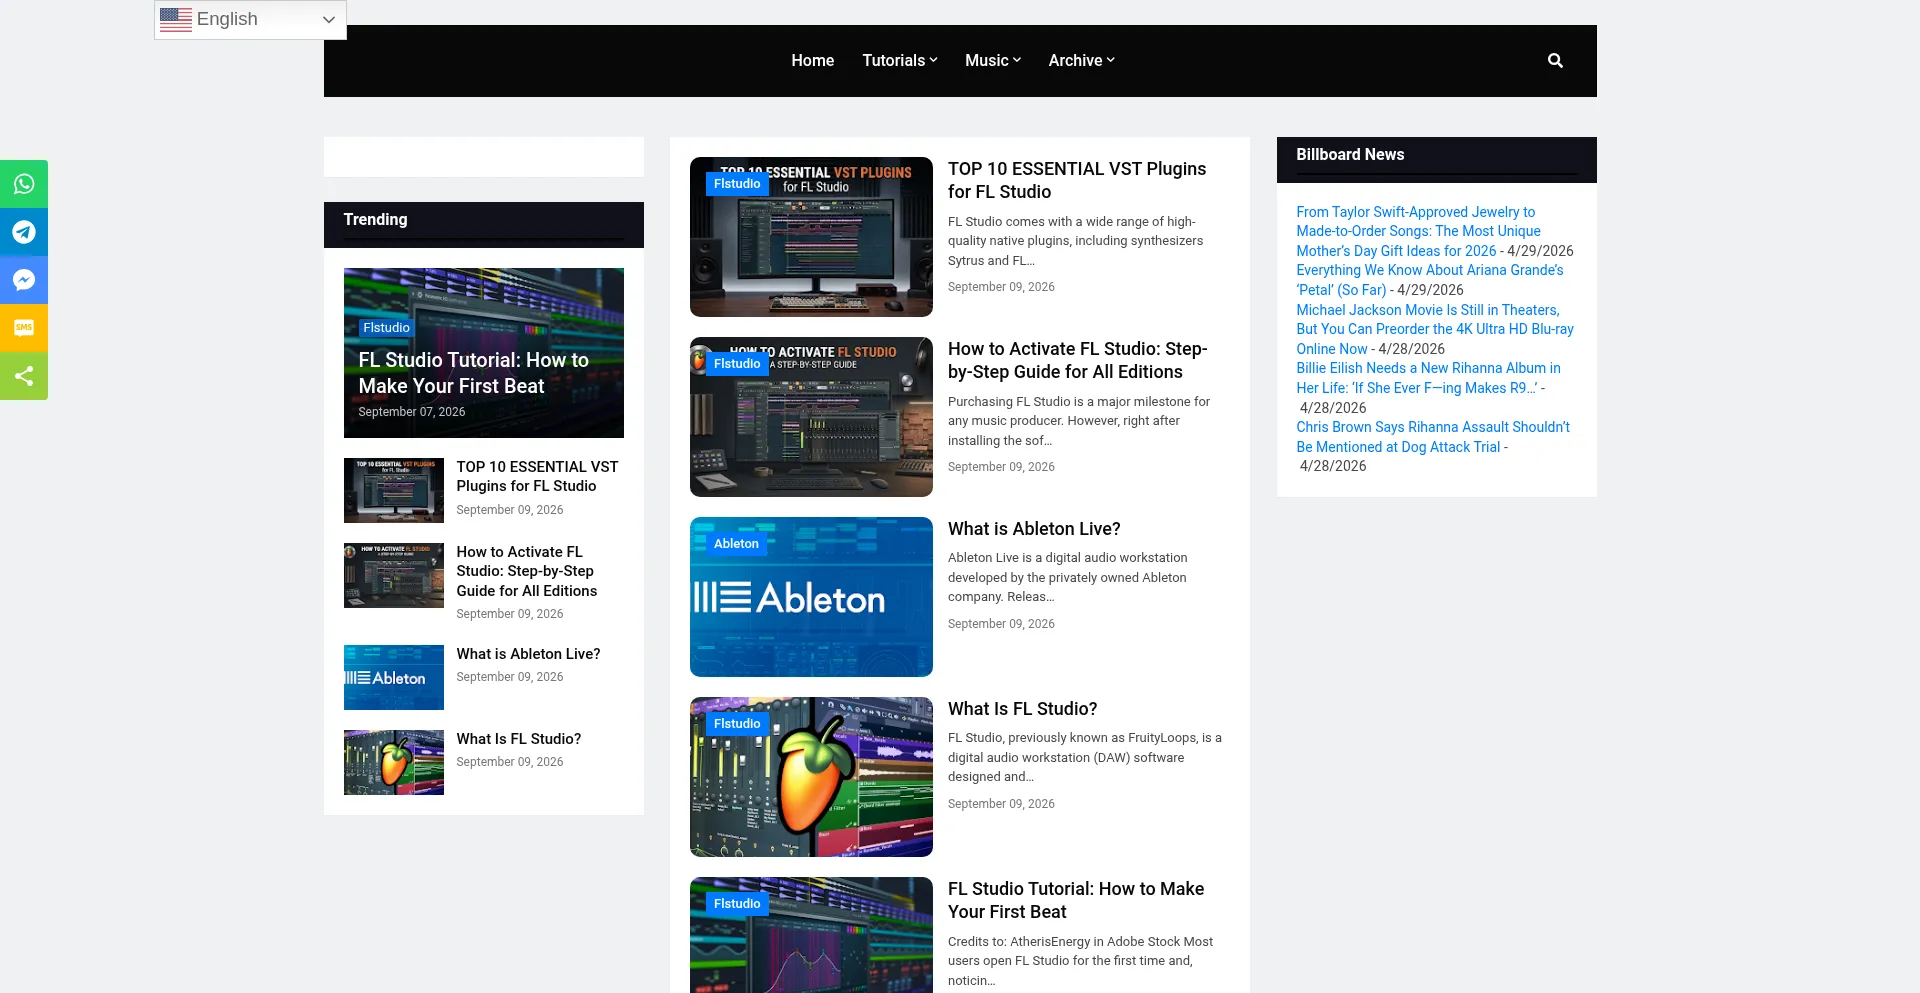Open trending link TOP 10 ESSENTIAL VST Plugins
This screenshot has height=993, width=1920.
pos(537,476)
